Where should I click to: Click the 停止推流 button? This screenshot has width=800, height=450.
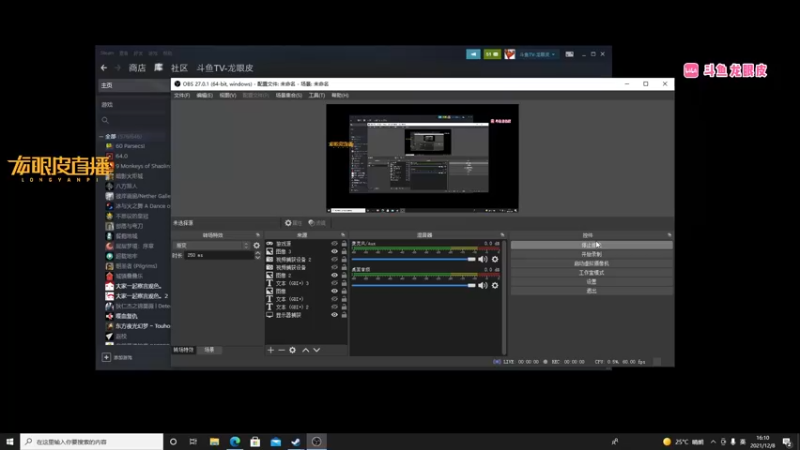point(591,245)
